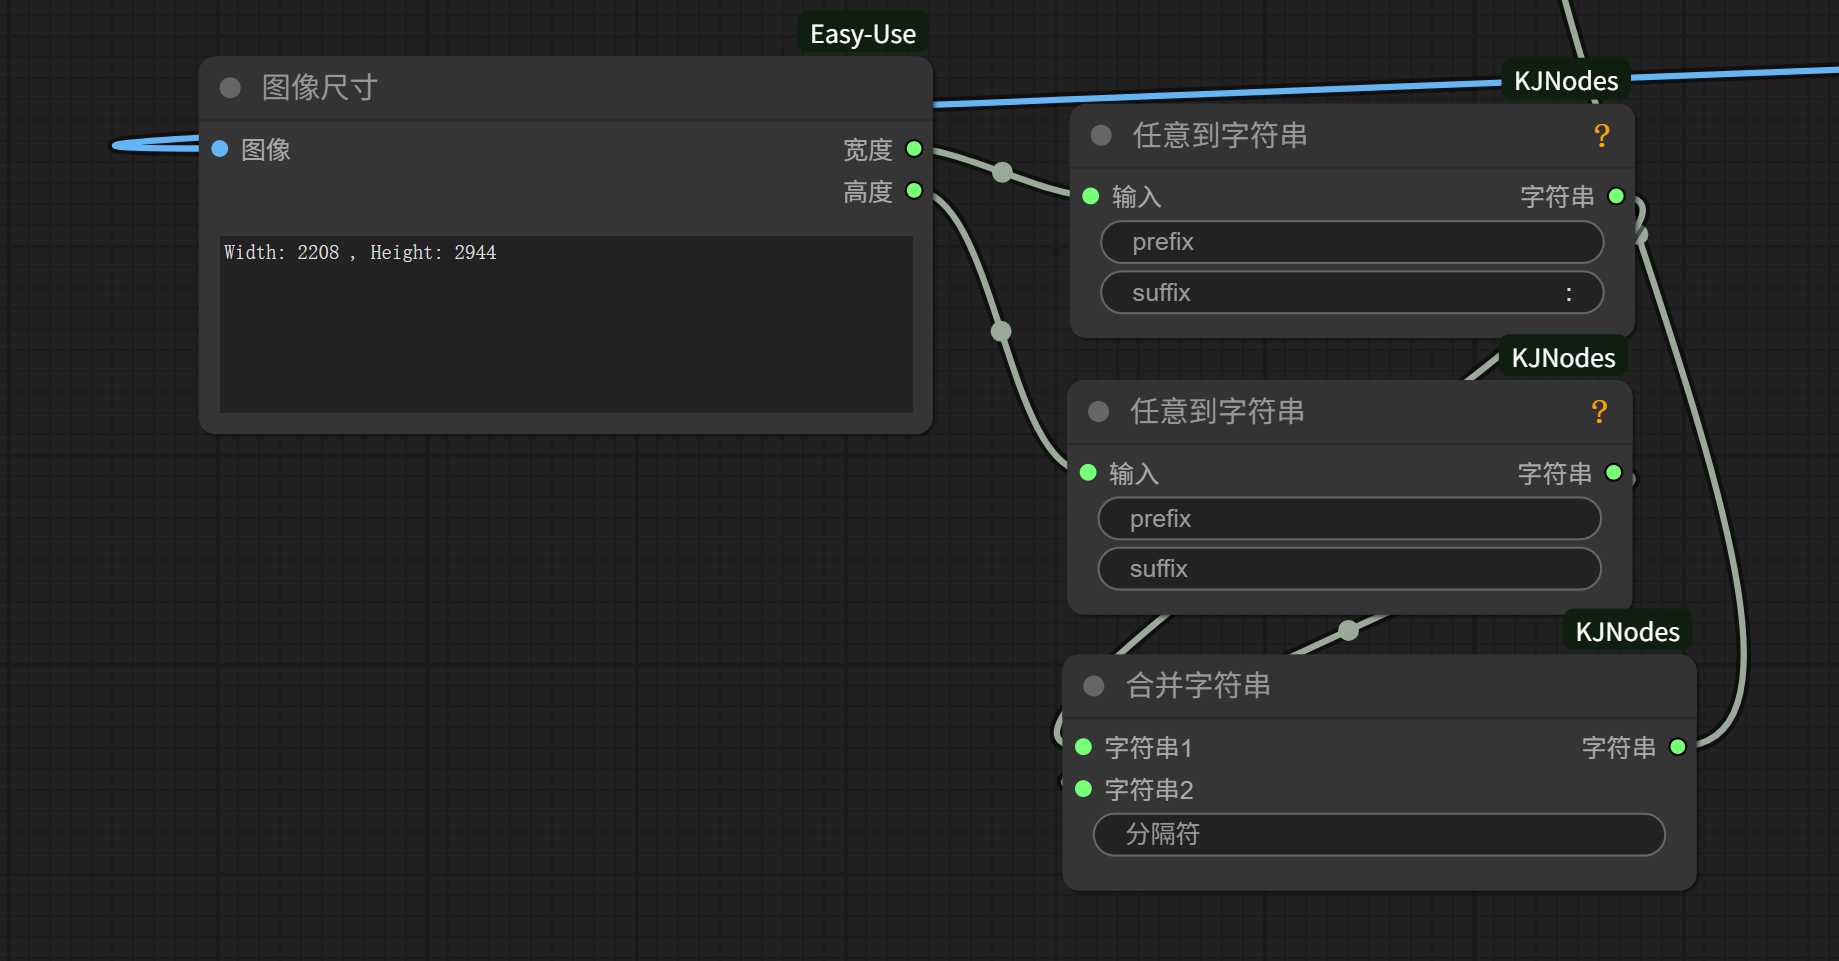Collapse the 图像尺寸 node using its title dot

[230, 88]
